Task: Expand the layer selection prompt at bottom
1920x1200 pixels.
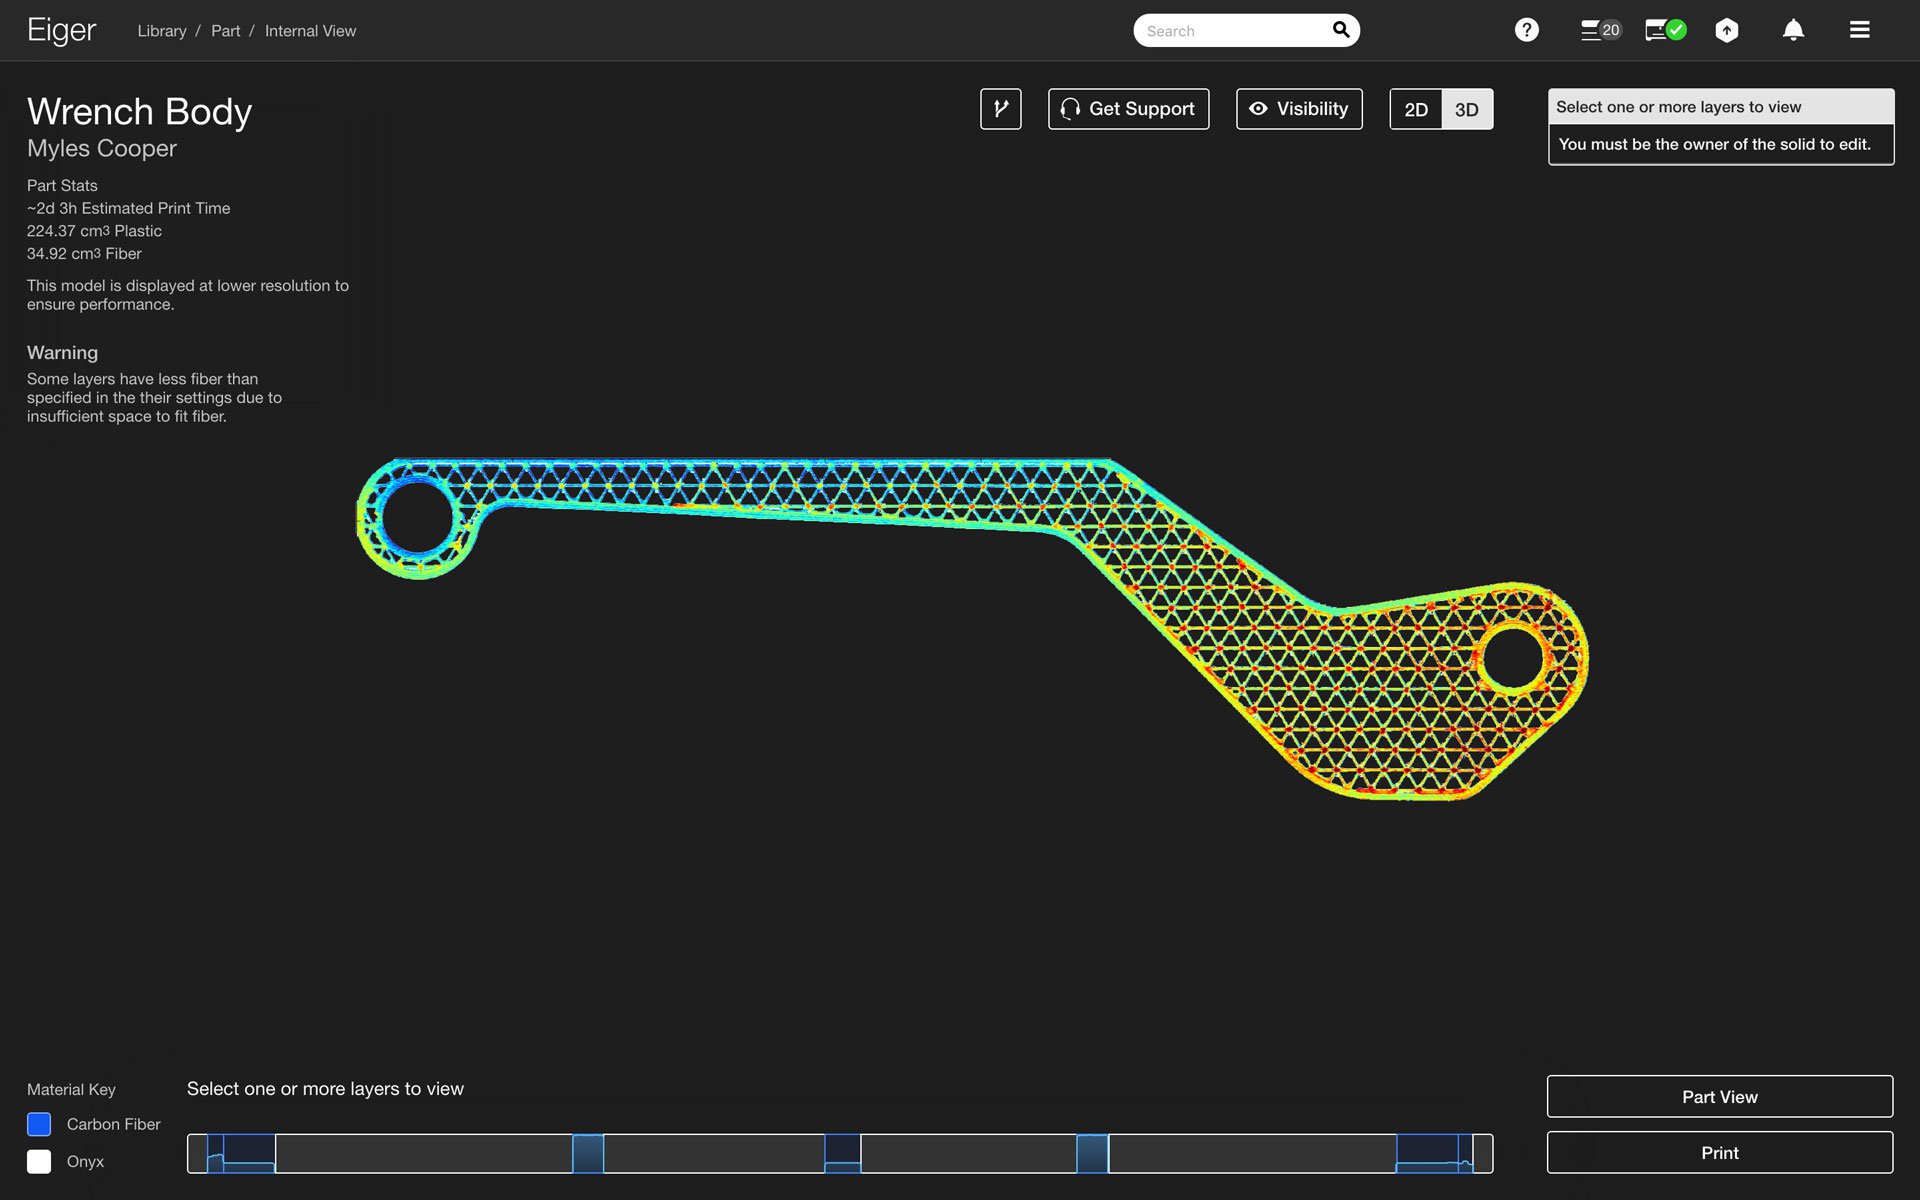Action: pyautogui.click(x=326, y=1089)
